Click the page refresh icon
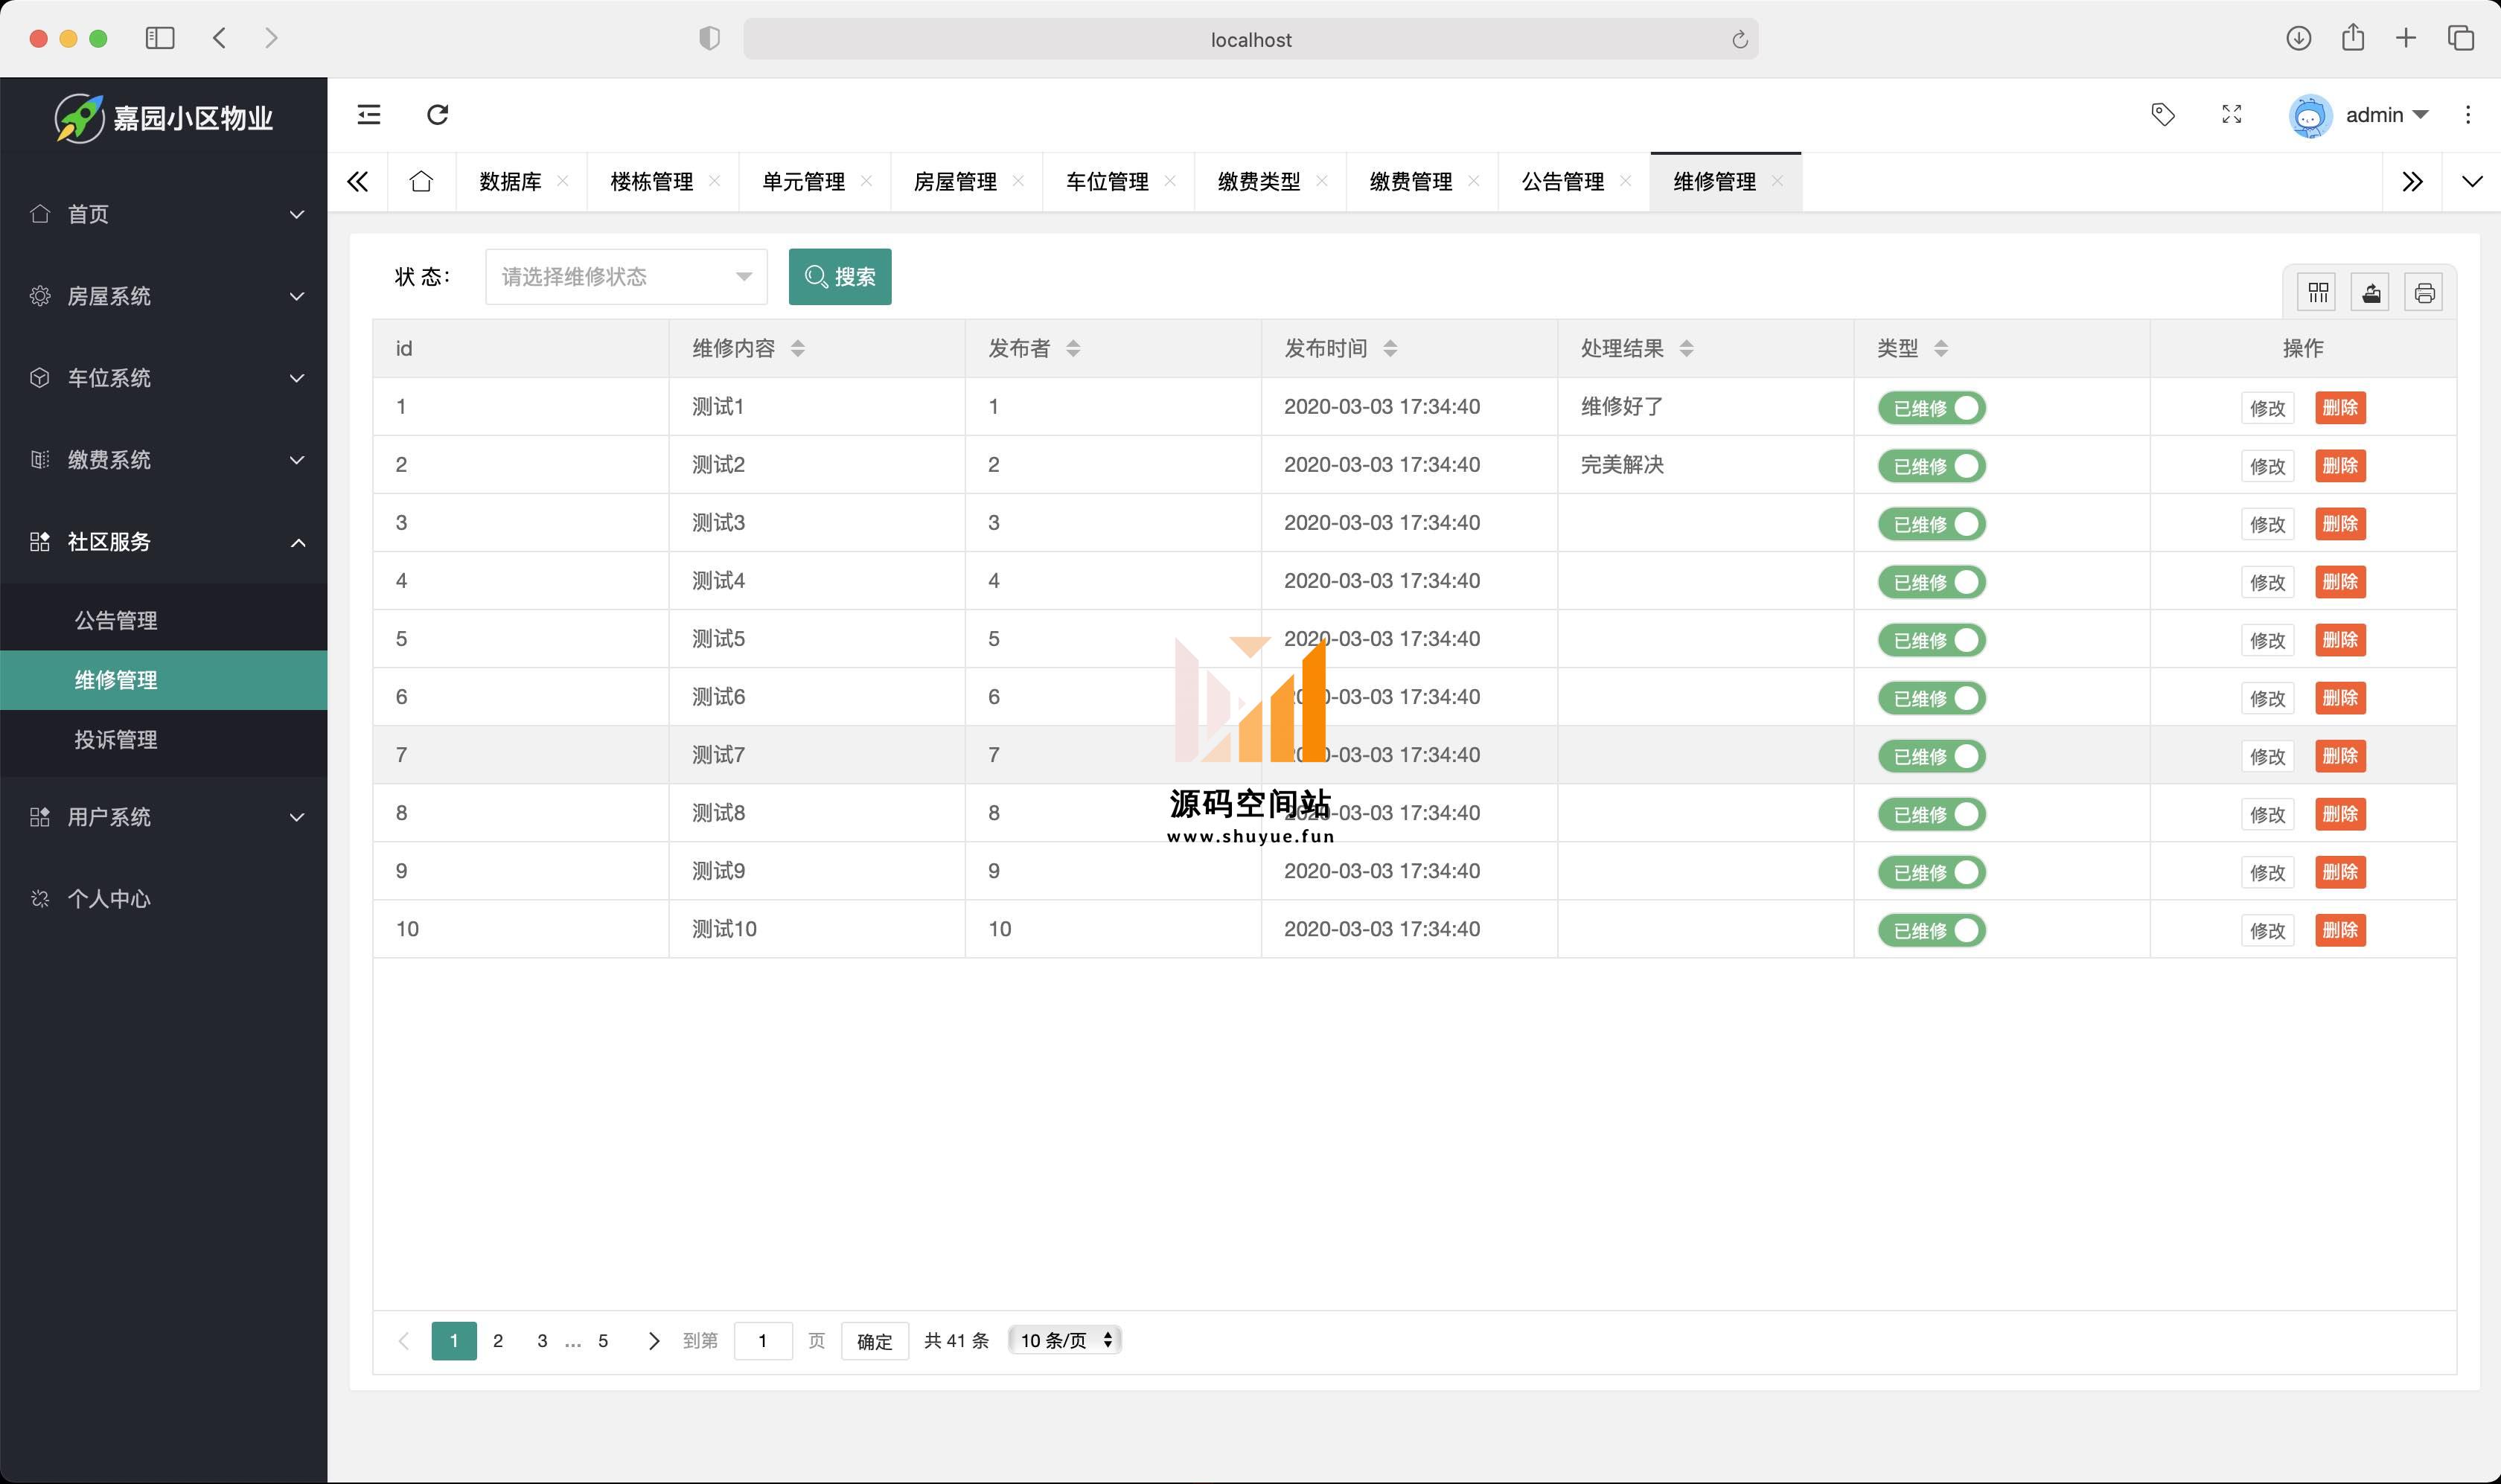2501x1484 pixels. pyautogui.click(x=438, y=115)
